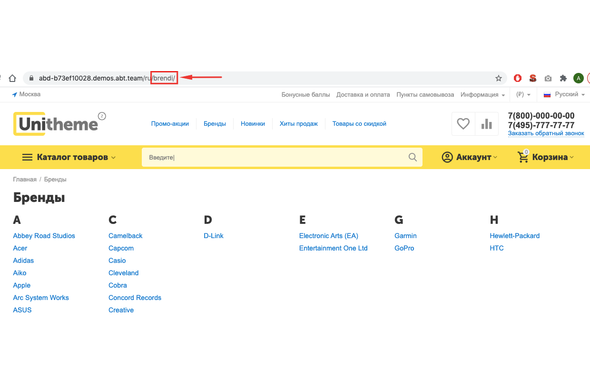The image size is (590, 391).
Task: Open the Acer brand link
Action: point(20,248)
